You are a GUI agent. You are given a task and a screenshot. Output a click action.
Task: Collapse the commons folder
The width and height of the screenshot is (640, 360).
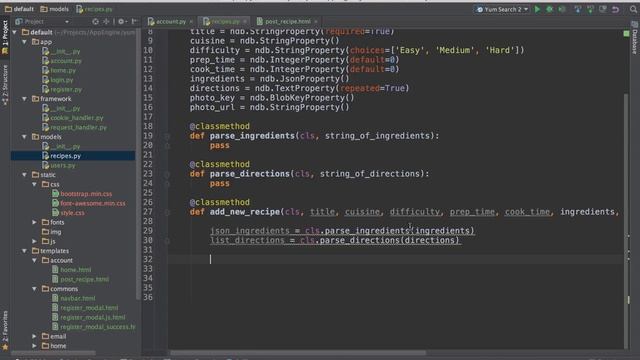tap(34, 289)
